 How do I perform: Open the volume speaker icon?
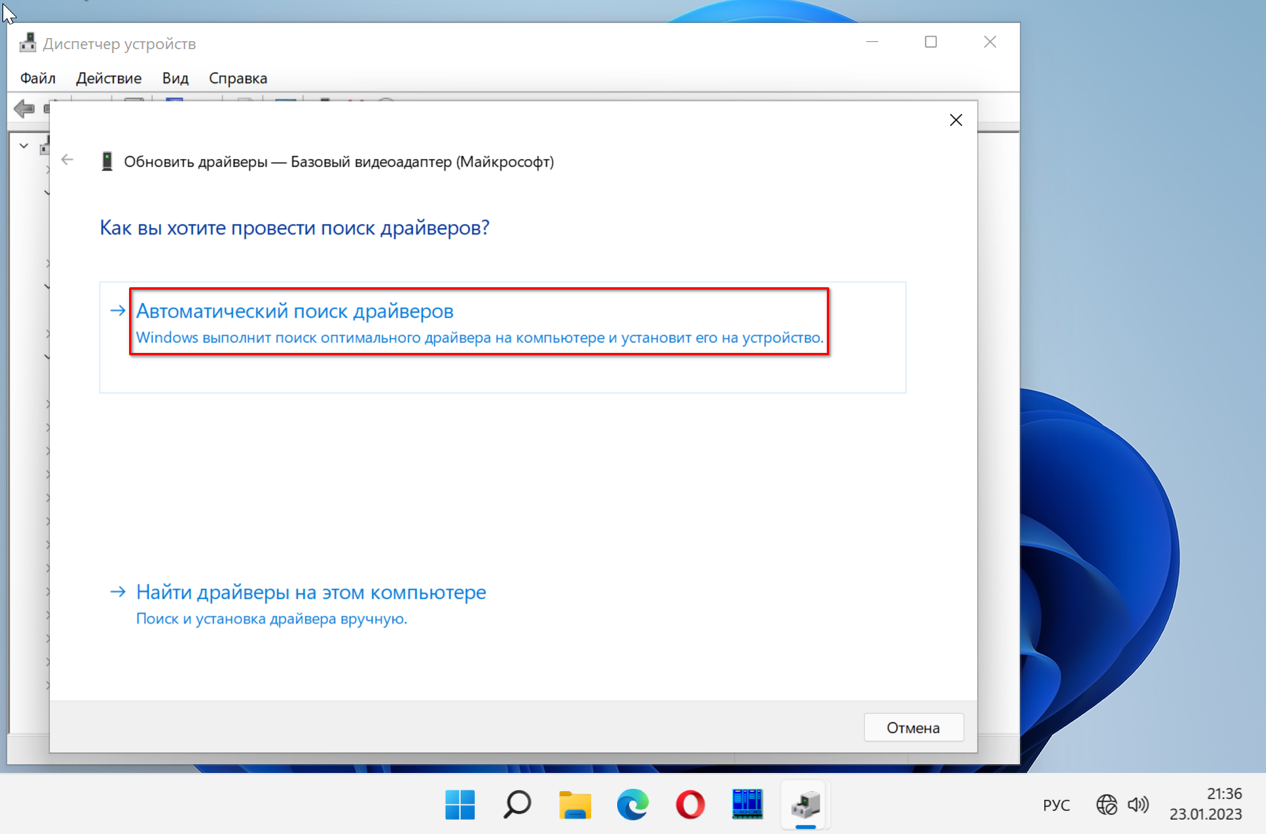tap(1138, 805)
